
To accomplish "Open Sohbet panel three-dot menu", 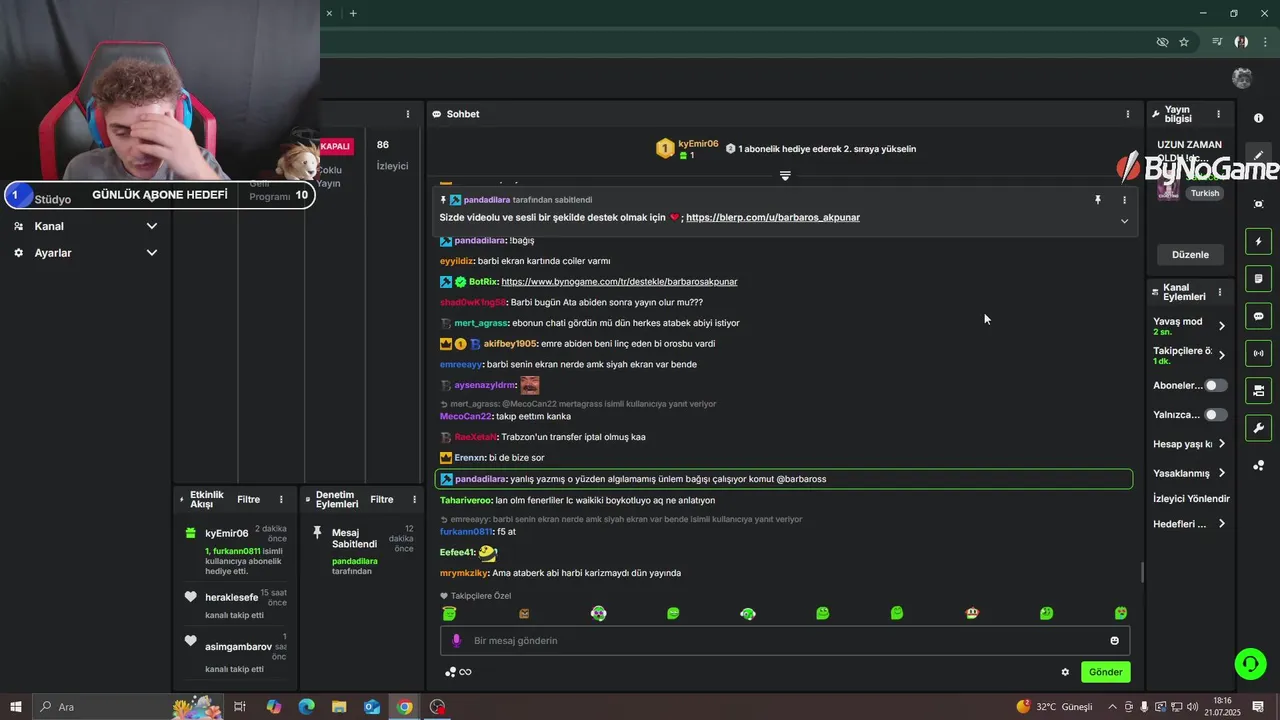I will point(1128,114).
